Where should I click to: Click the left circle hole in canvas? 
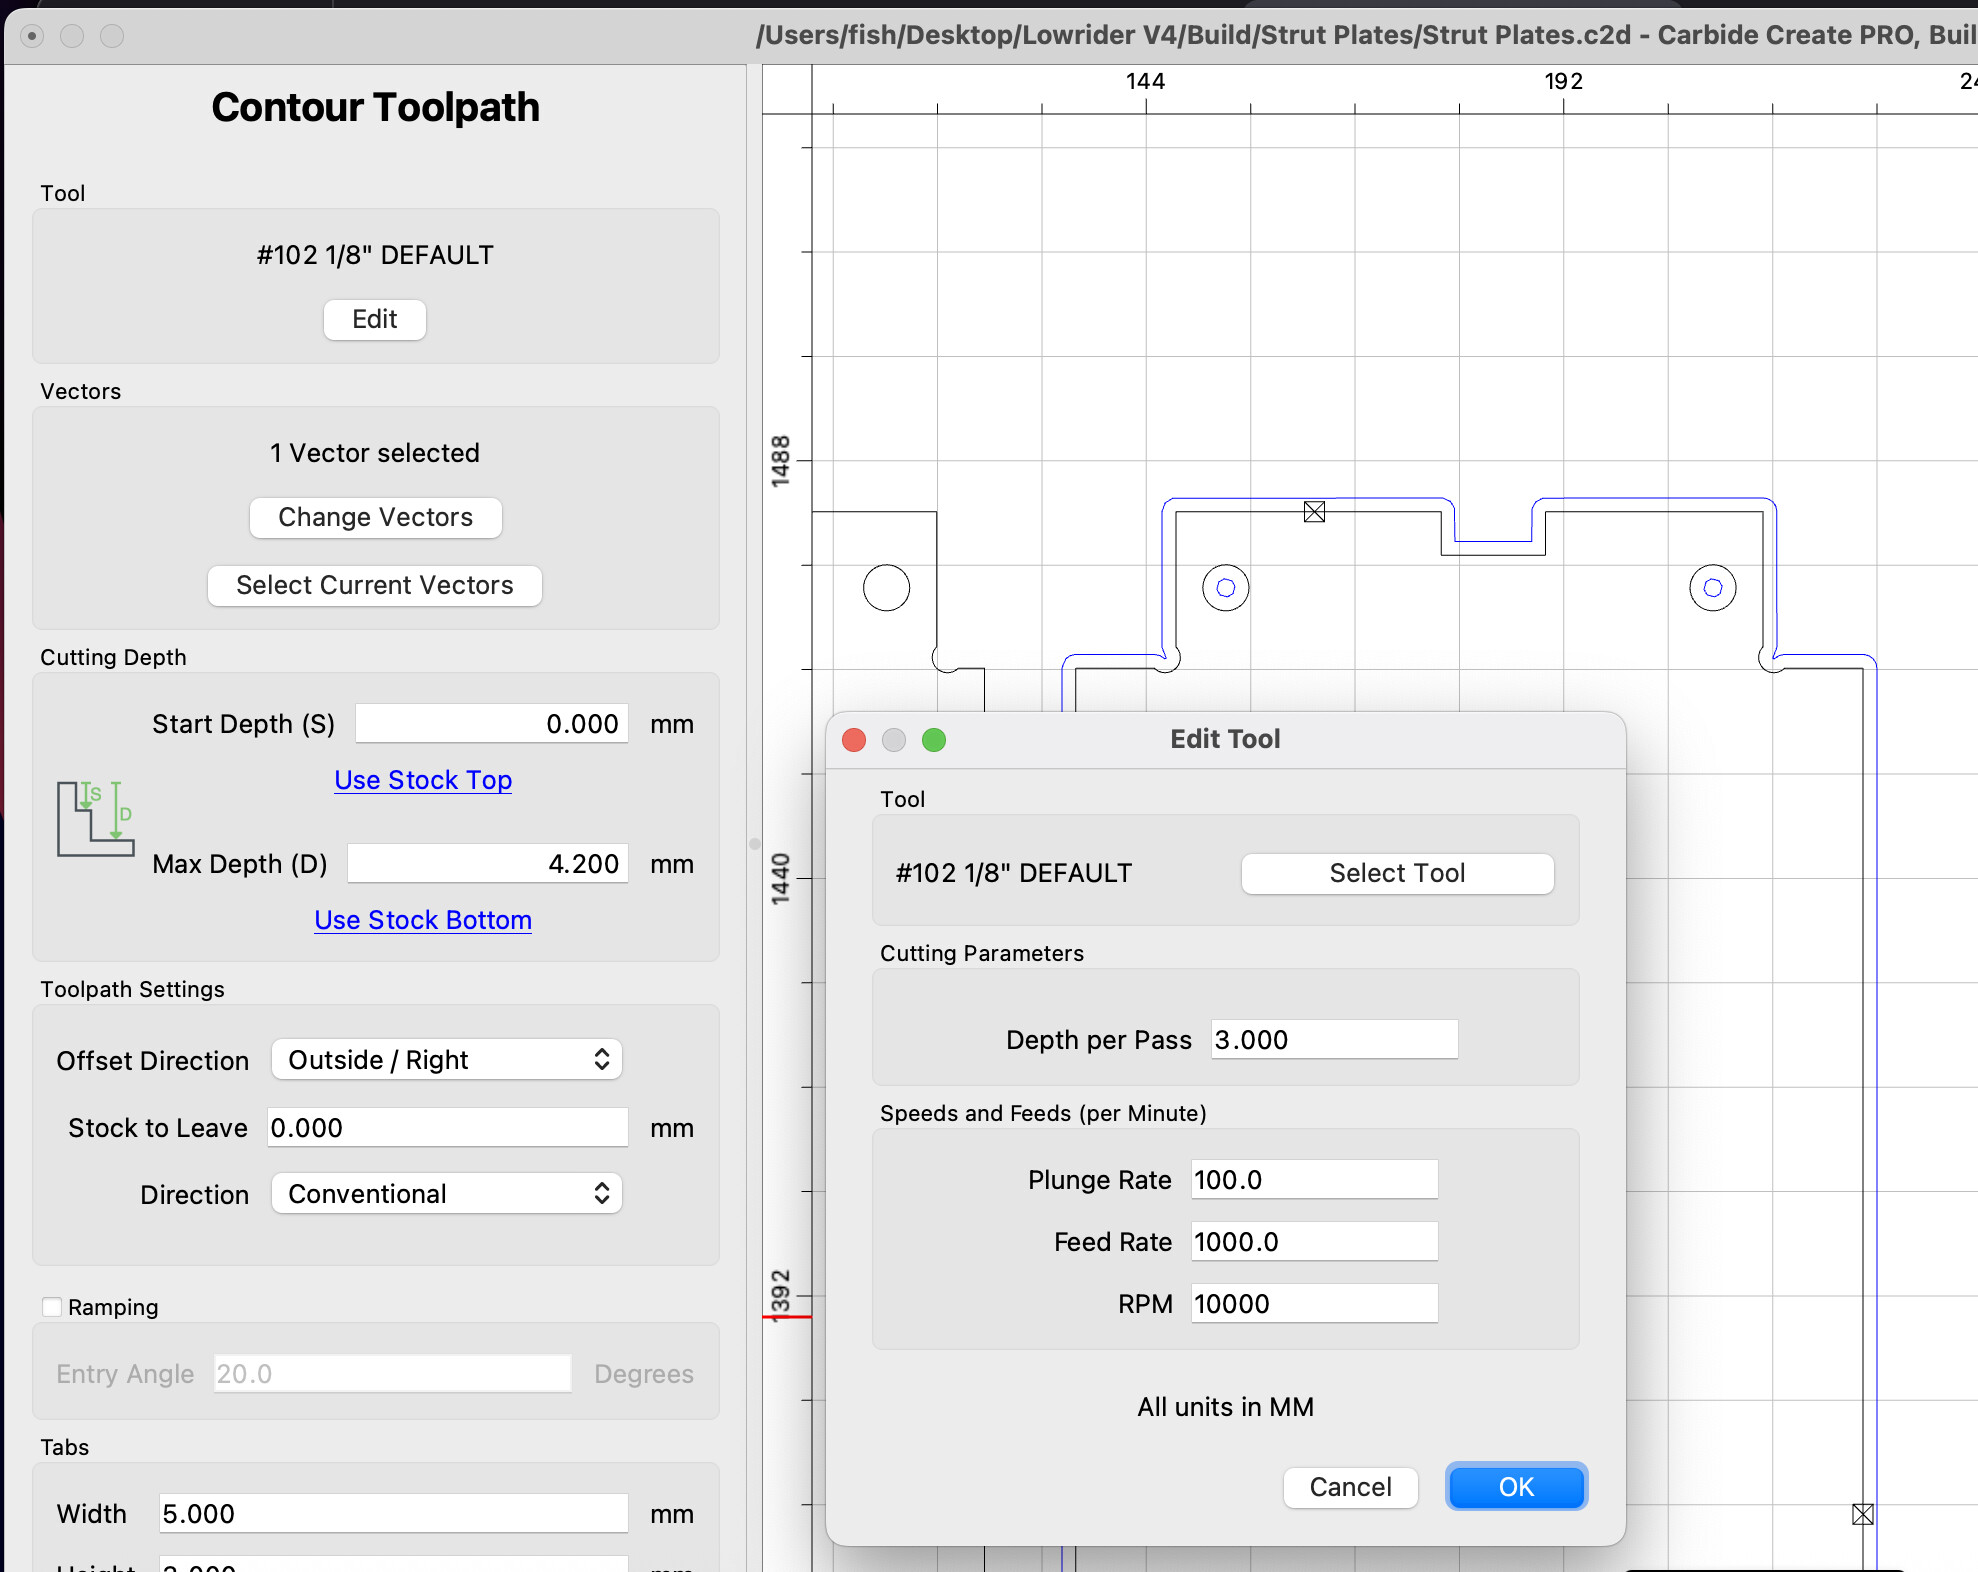coord(1225,588)
